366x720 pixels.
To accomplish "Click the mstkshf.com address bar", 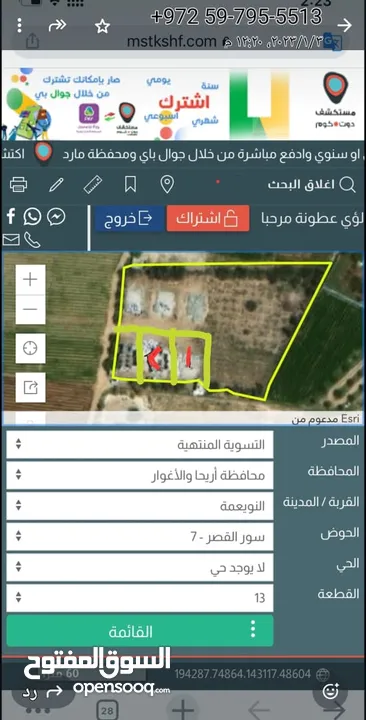I will tap(171, 42).
